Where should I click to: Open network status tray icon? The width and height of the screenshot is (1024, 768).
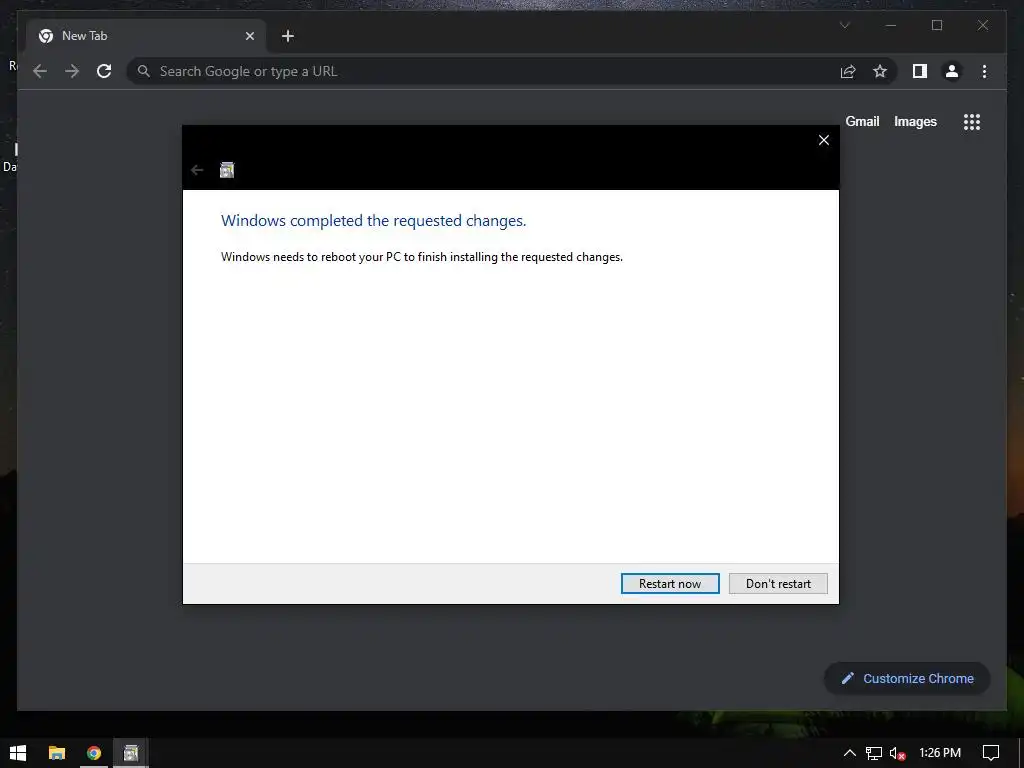click(x=873, y=753)
